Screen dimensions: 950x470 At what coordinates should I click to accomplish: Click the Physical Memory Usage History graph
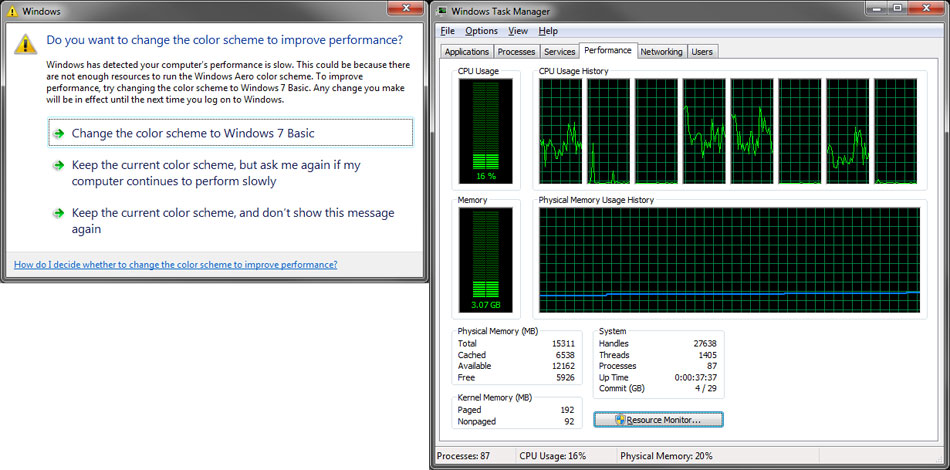729,260
